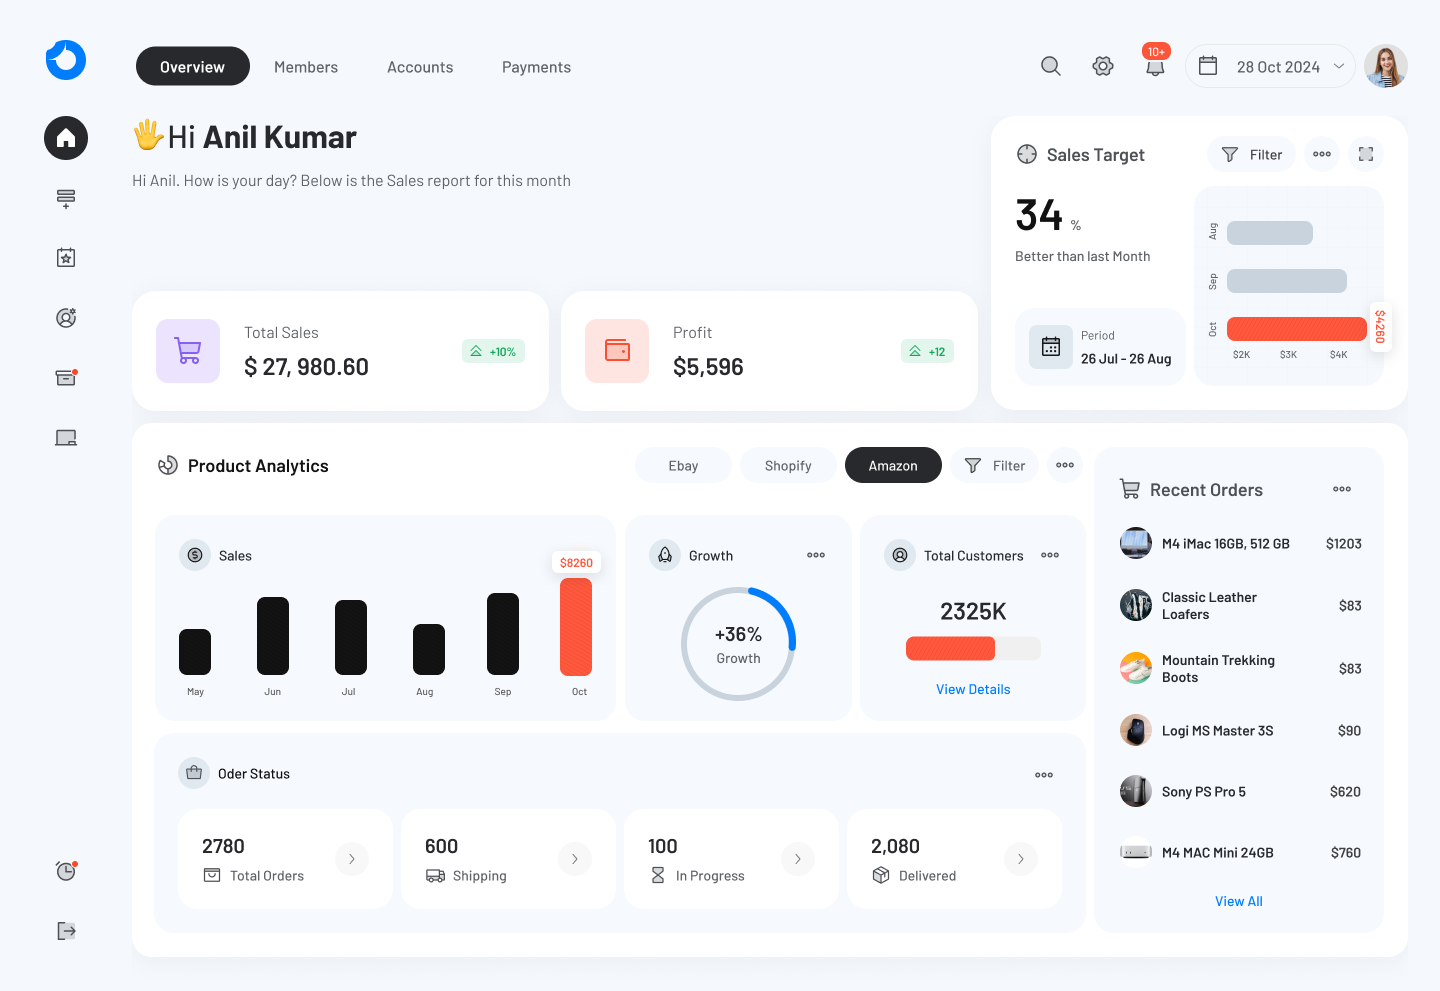Open the add-list sidebar icon
1440x991 pixels.
click(x=66, y=198)
